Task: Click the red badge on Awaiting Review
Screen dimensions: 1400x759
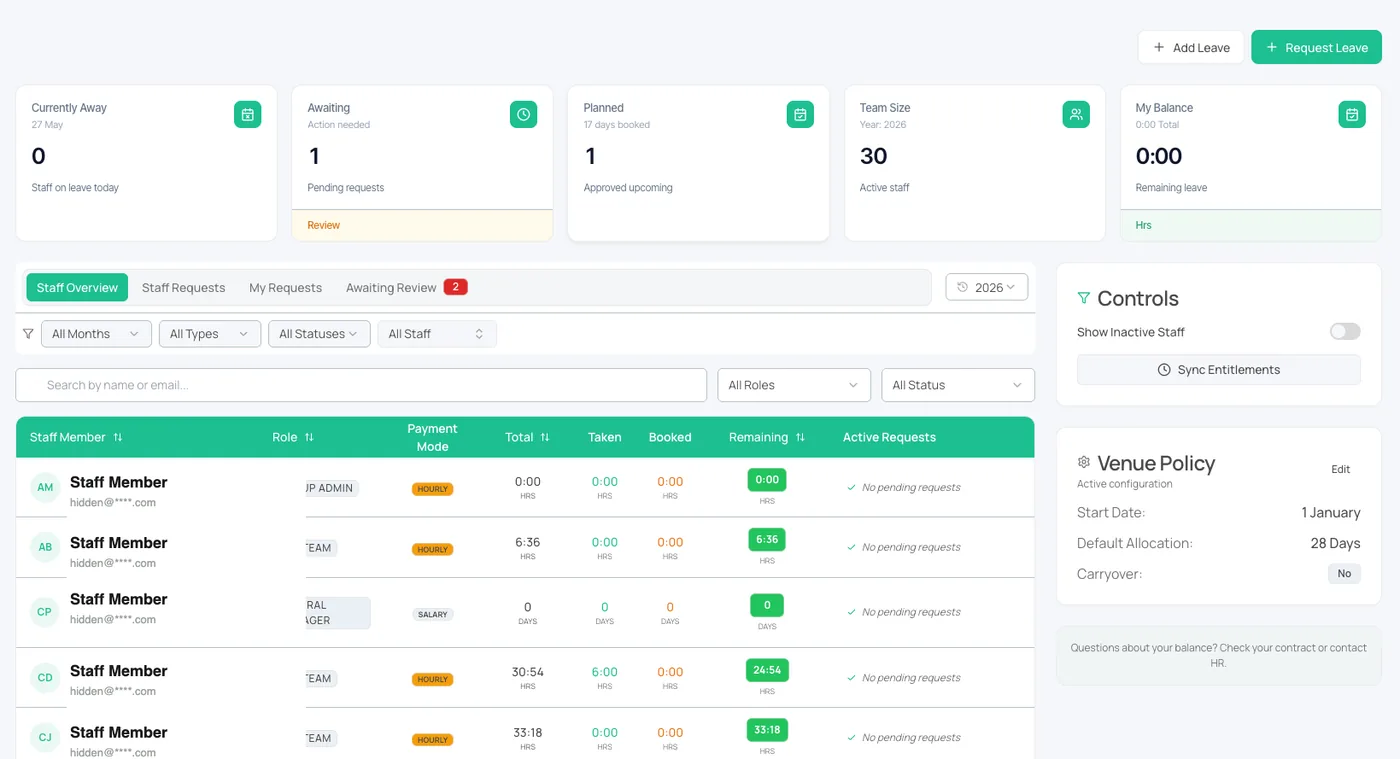Action: pyautogui.click(x=455, y=287)
